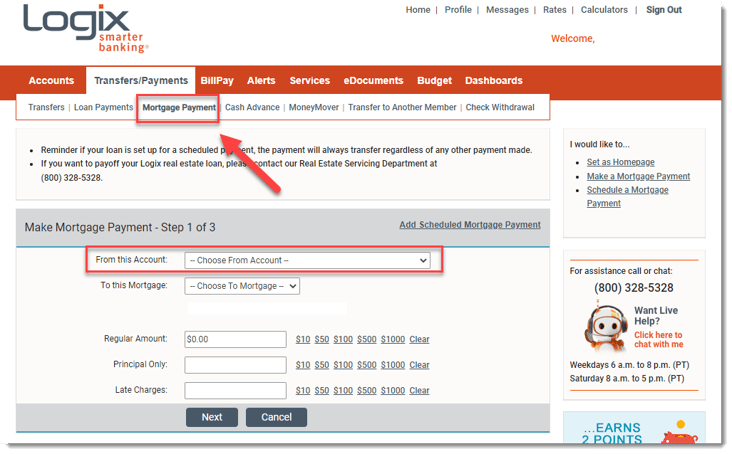Image resolution: width=732 pixels, height=454 pixels.
Task: Add $50 to Regular Amount
Action: [322, 340]
